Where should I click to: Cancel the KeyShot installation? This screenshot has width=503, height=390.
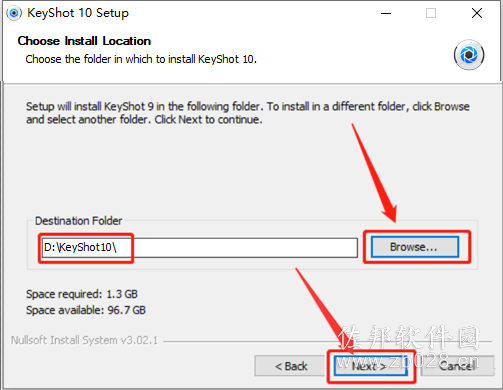coord(457,366)
